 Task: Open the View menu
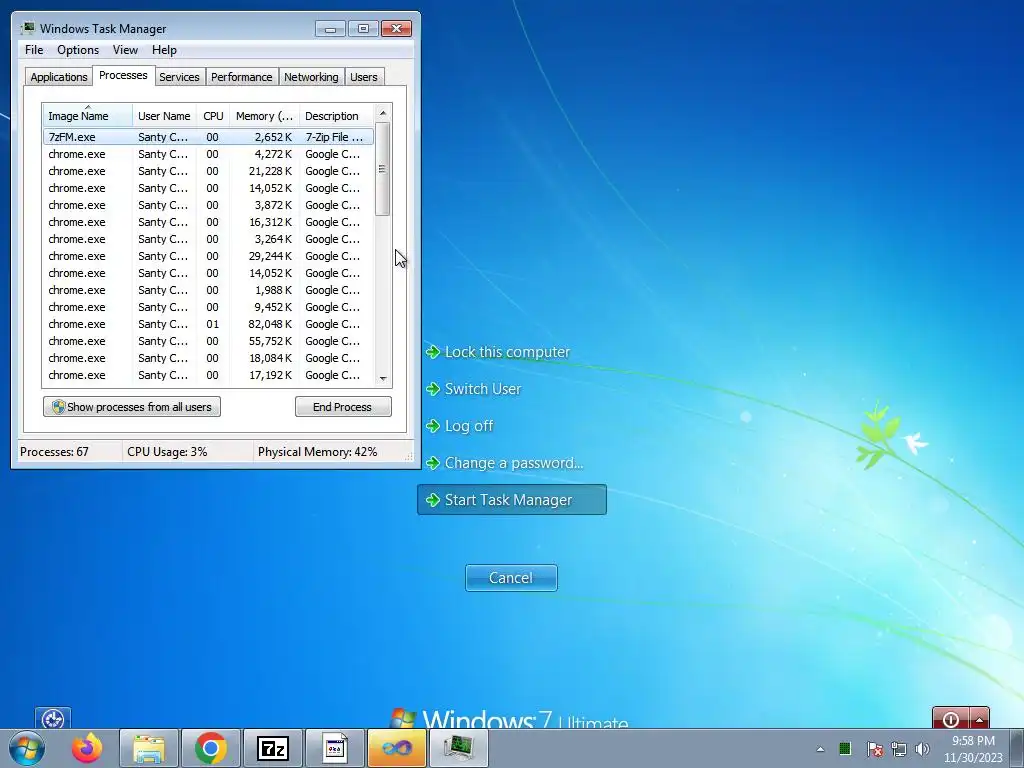click(x=125, y=50)
